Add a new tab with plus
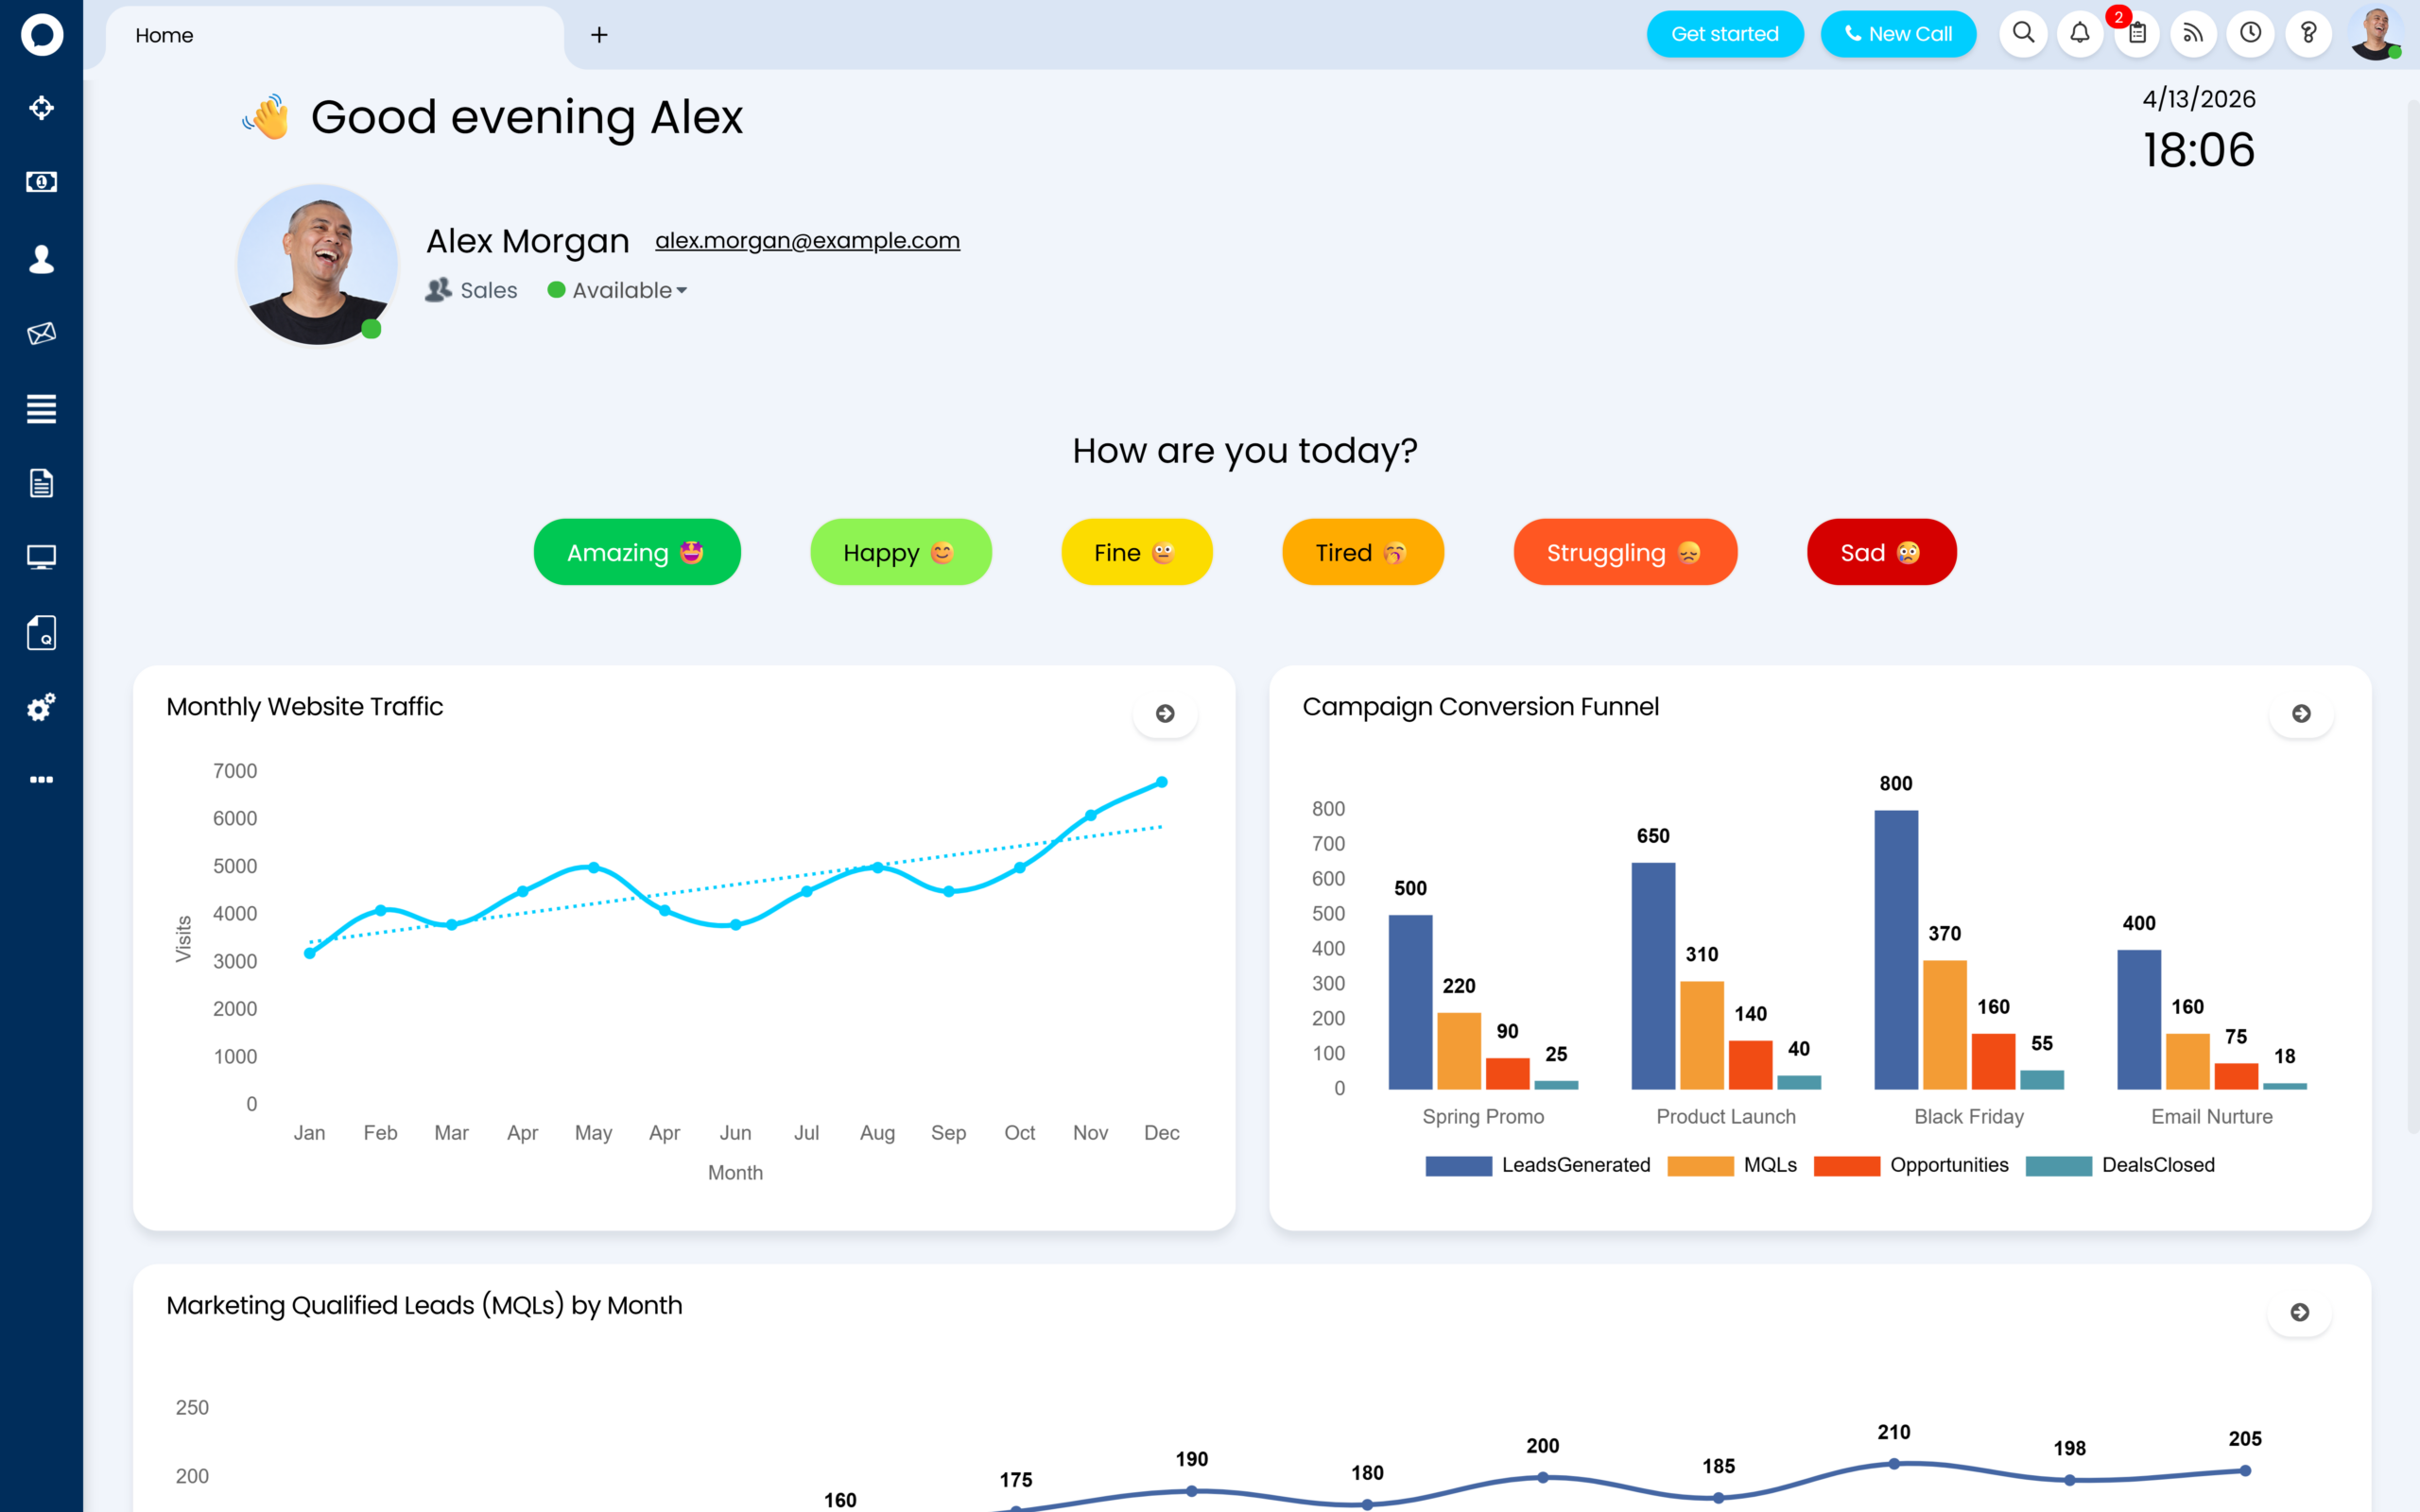2420x1512 pixels. (599, 36)
